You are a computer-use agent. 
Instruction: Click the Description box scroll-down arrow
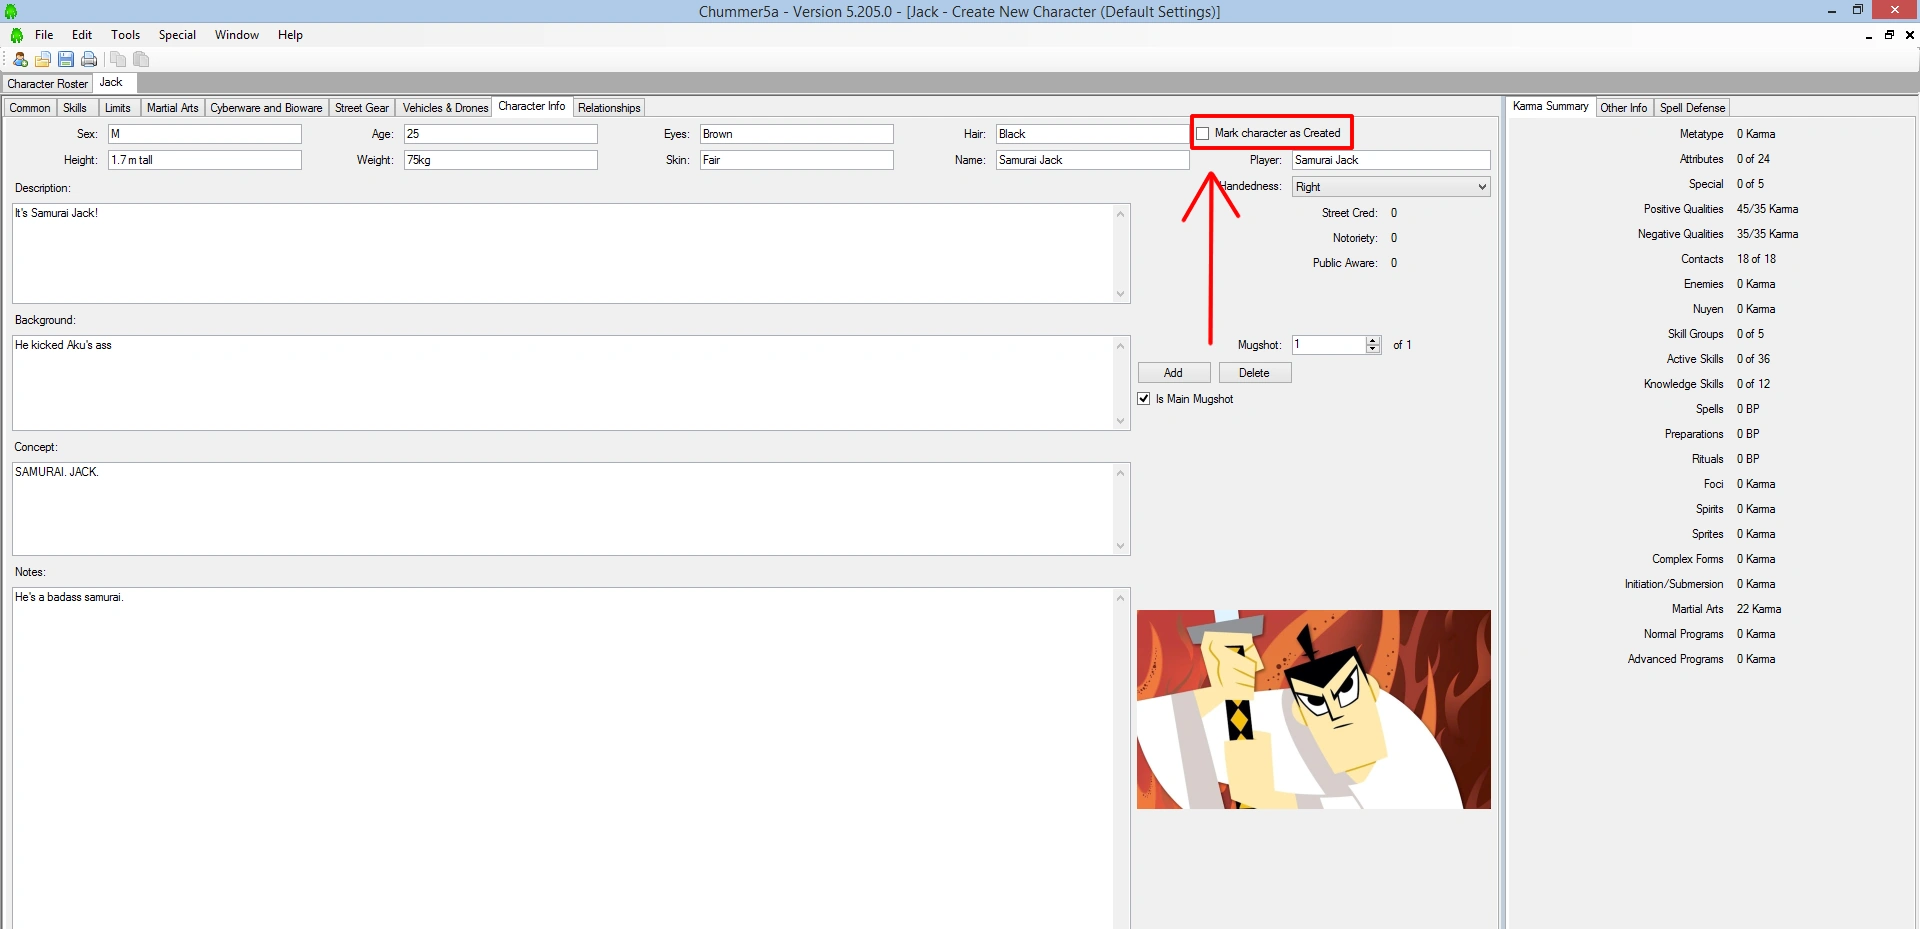click(1121, 294)
